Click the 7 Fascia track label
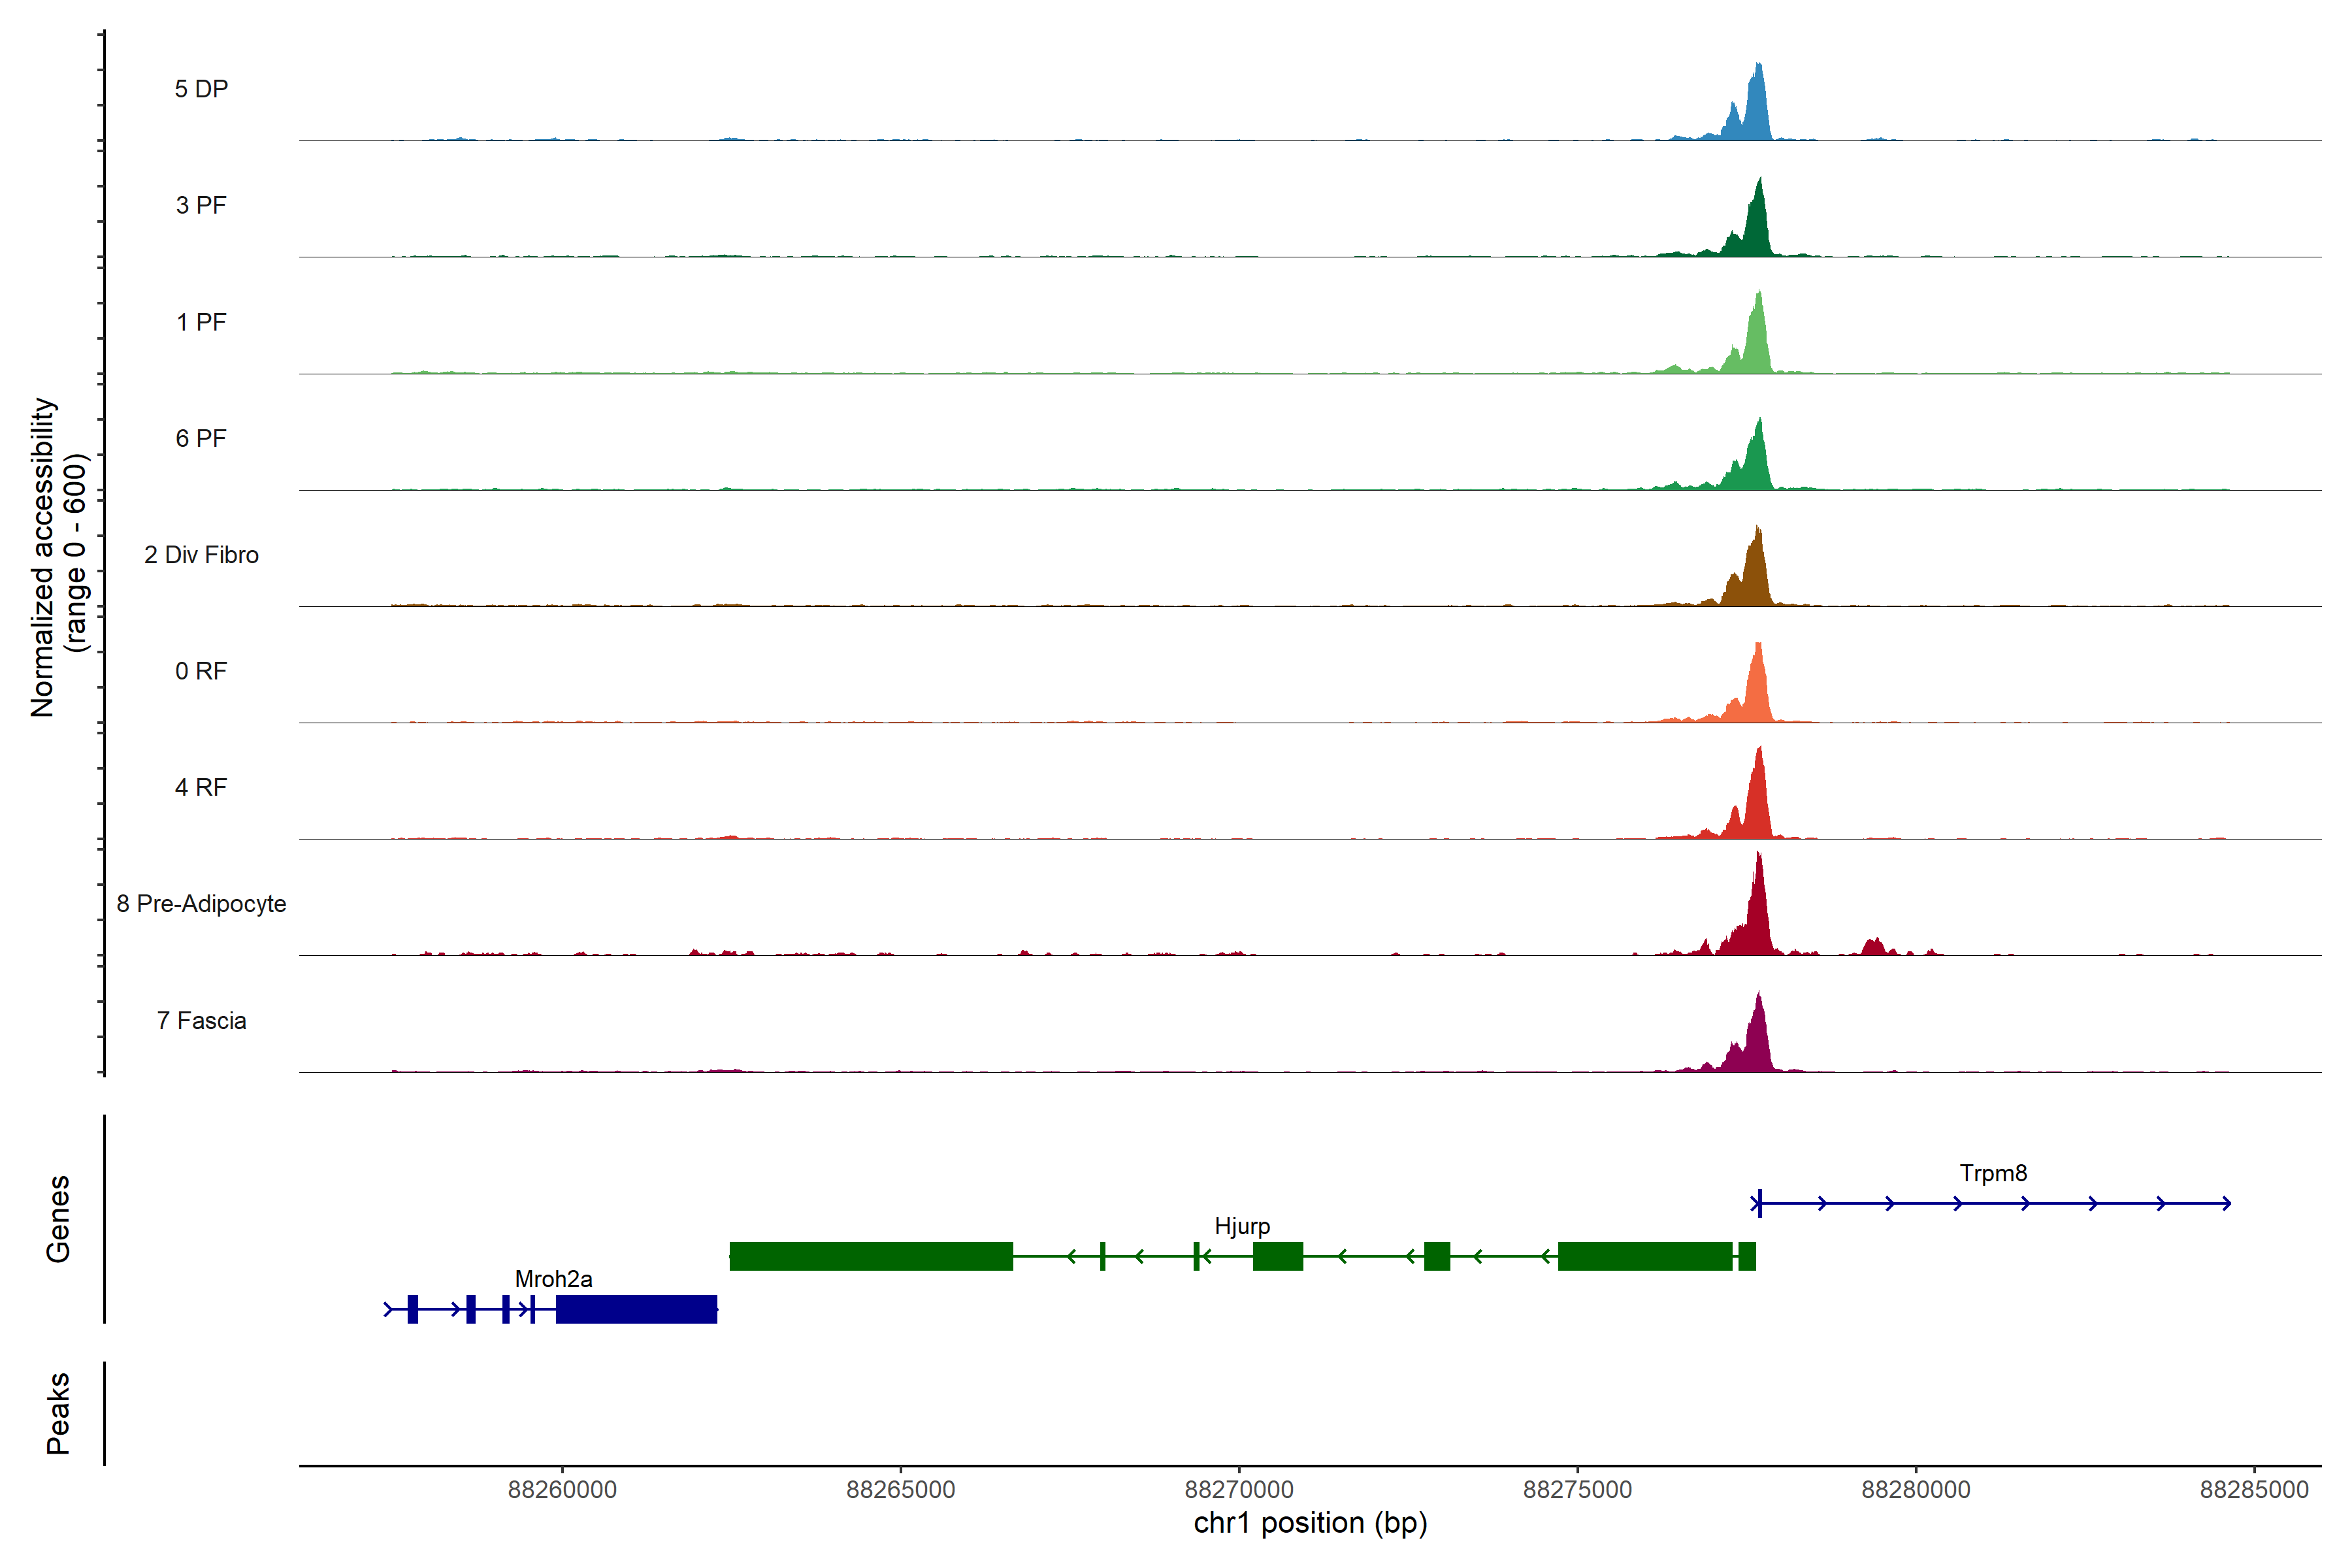Image resolution: width=2352 pixels, height=1568 pixels. point(201,1020)
